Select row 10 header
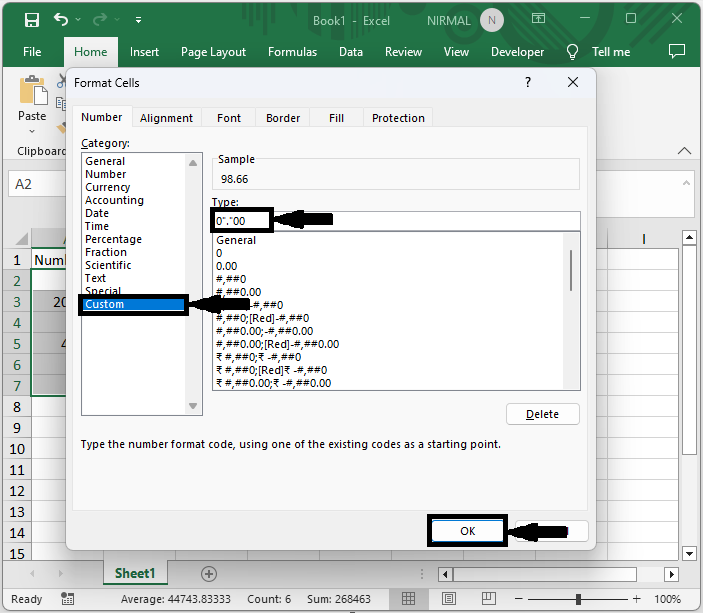This screenshot has height=613, width=703. 17,449
